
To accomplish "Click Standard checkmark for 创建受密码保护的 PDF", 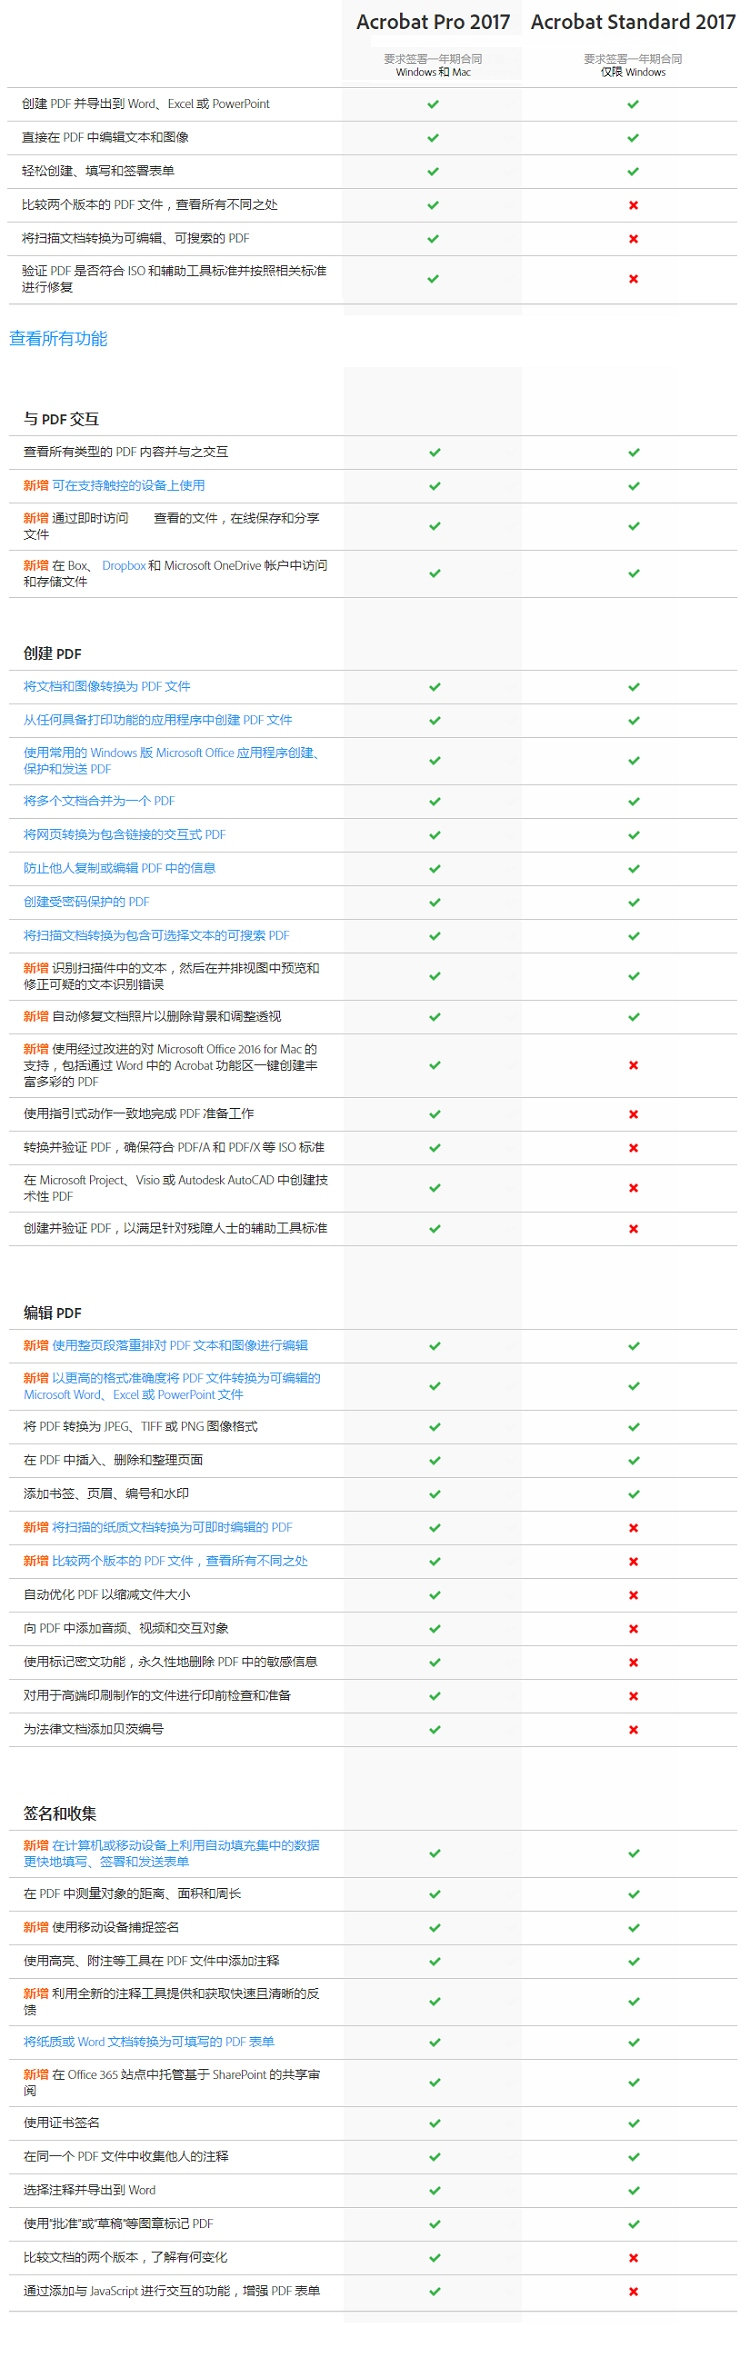I will tap(633, 902).
